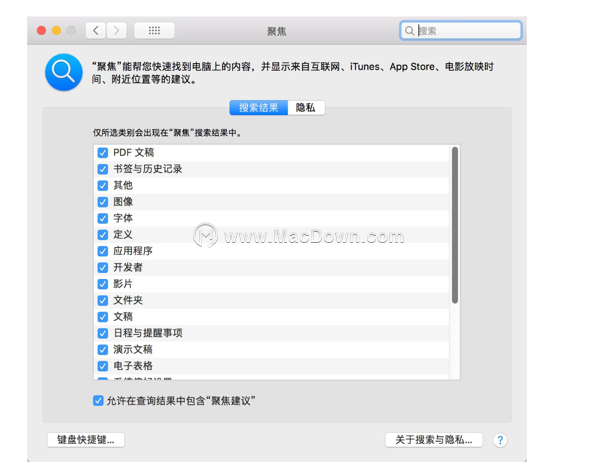Select the 演示文稿 row label
The image size is (597, 470).
click(133, 350)
